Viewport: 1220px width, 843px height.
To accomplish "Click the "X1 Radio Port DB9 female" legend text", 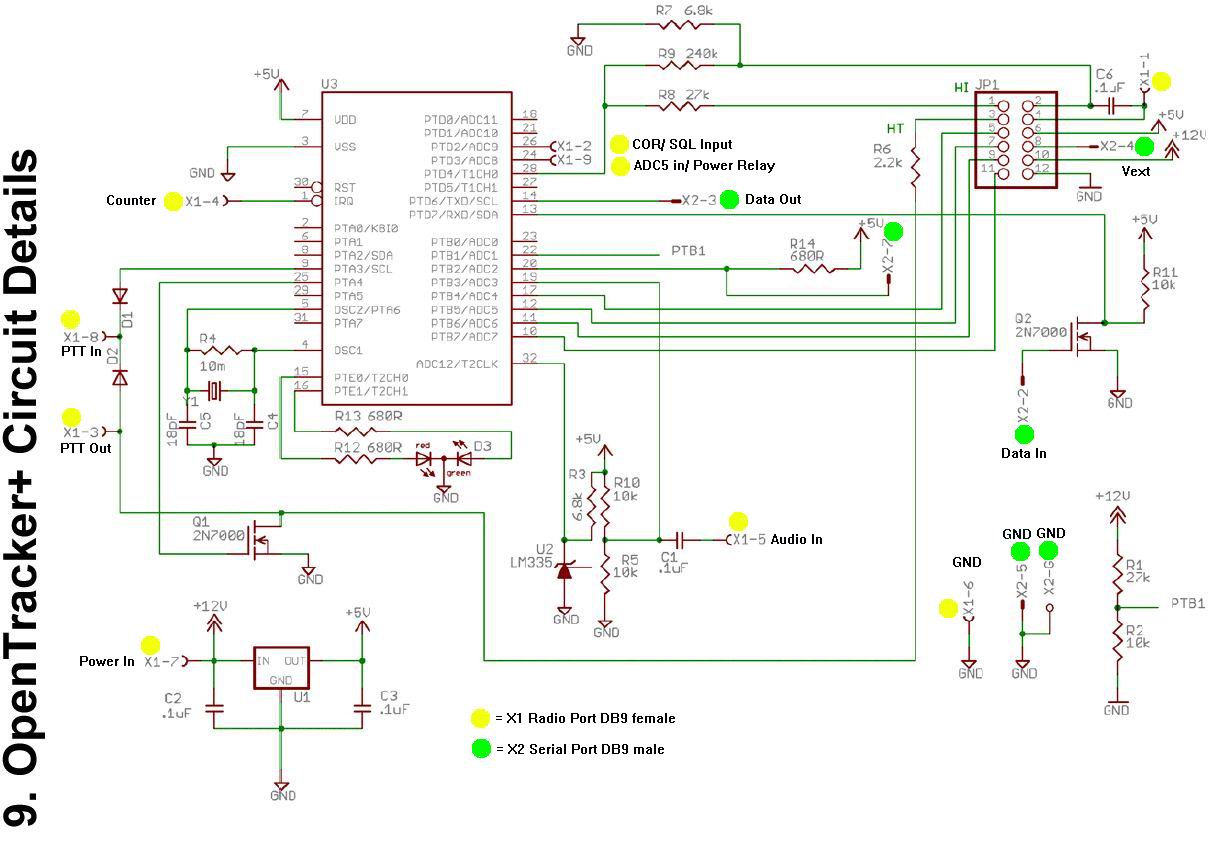I will [590, 718].
